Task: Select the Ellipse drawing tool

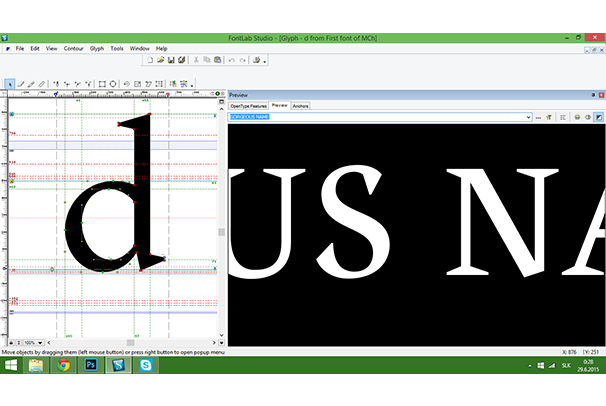Action: click(x=113, y=84)
